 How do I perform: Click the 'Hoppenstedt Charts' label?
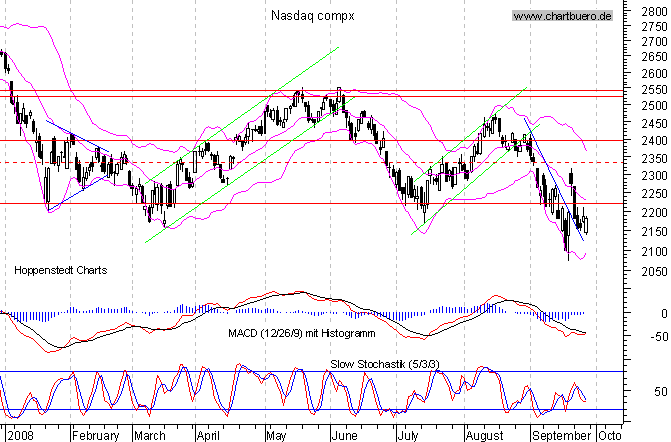[x=61, y=270]
